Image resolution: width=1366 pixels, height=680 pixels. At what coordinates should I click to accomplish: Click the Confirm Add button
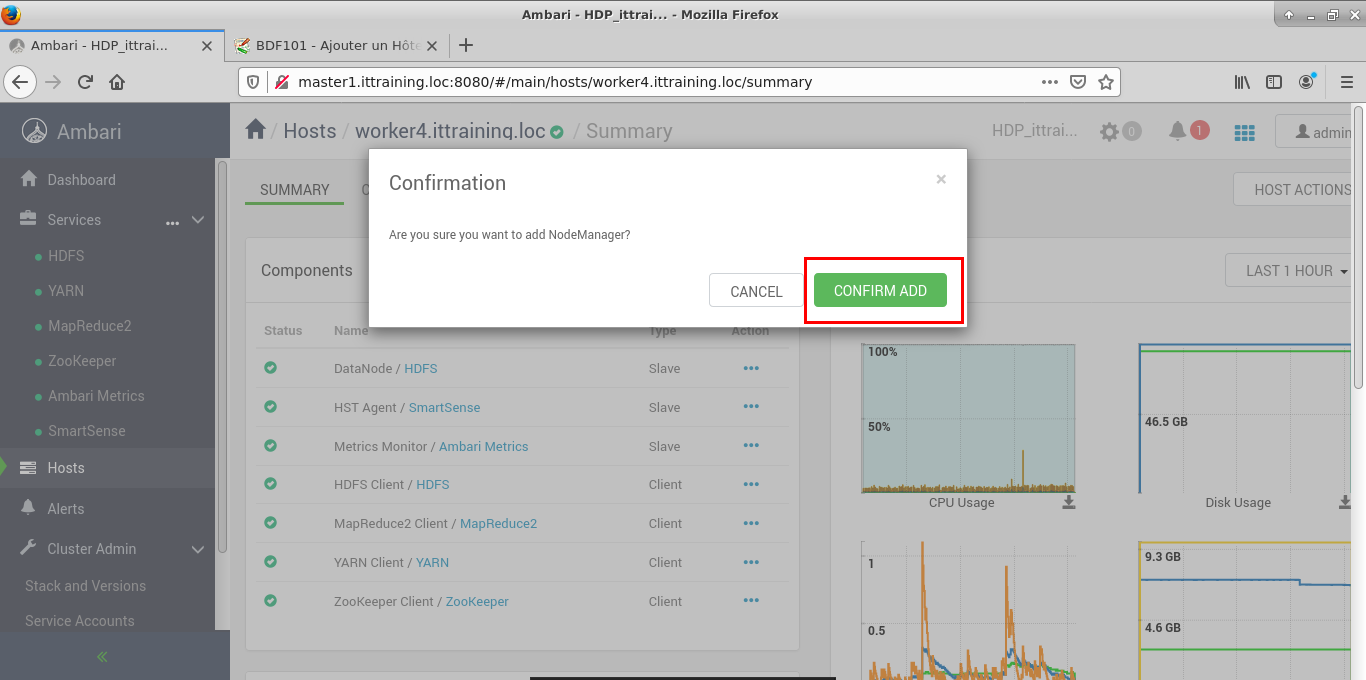(x=880, y=291)
